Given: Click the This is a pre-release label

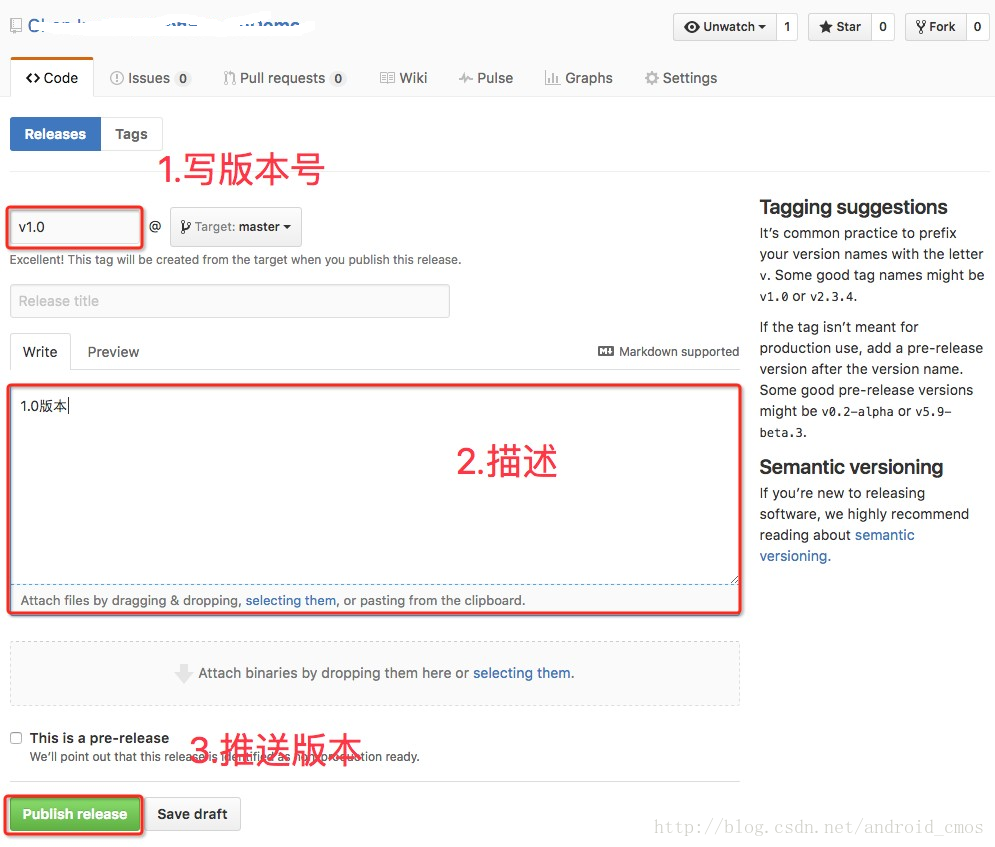Looking at the screenshot, I should point(100,738).
